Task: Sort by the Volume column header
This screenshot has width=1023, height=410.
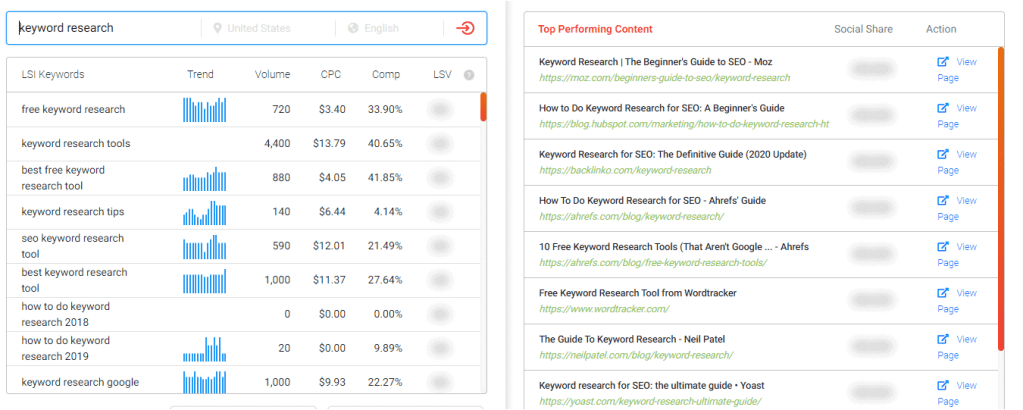Action: coord(272,75)
